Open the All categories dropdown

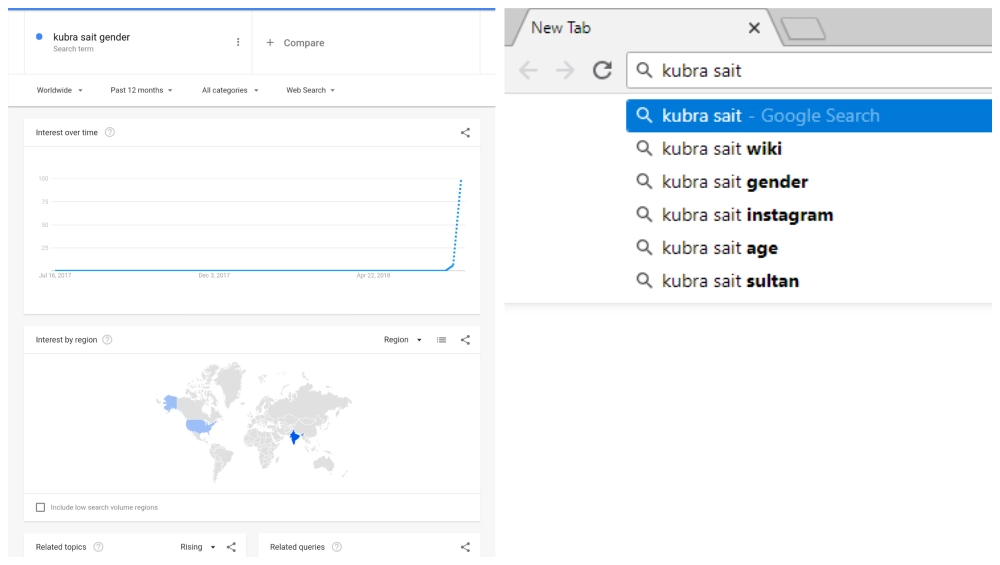coord(230,90)
